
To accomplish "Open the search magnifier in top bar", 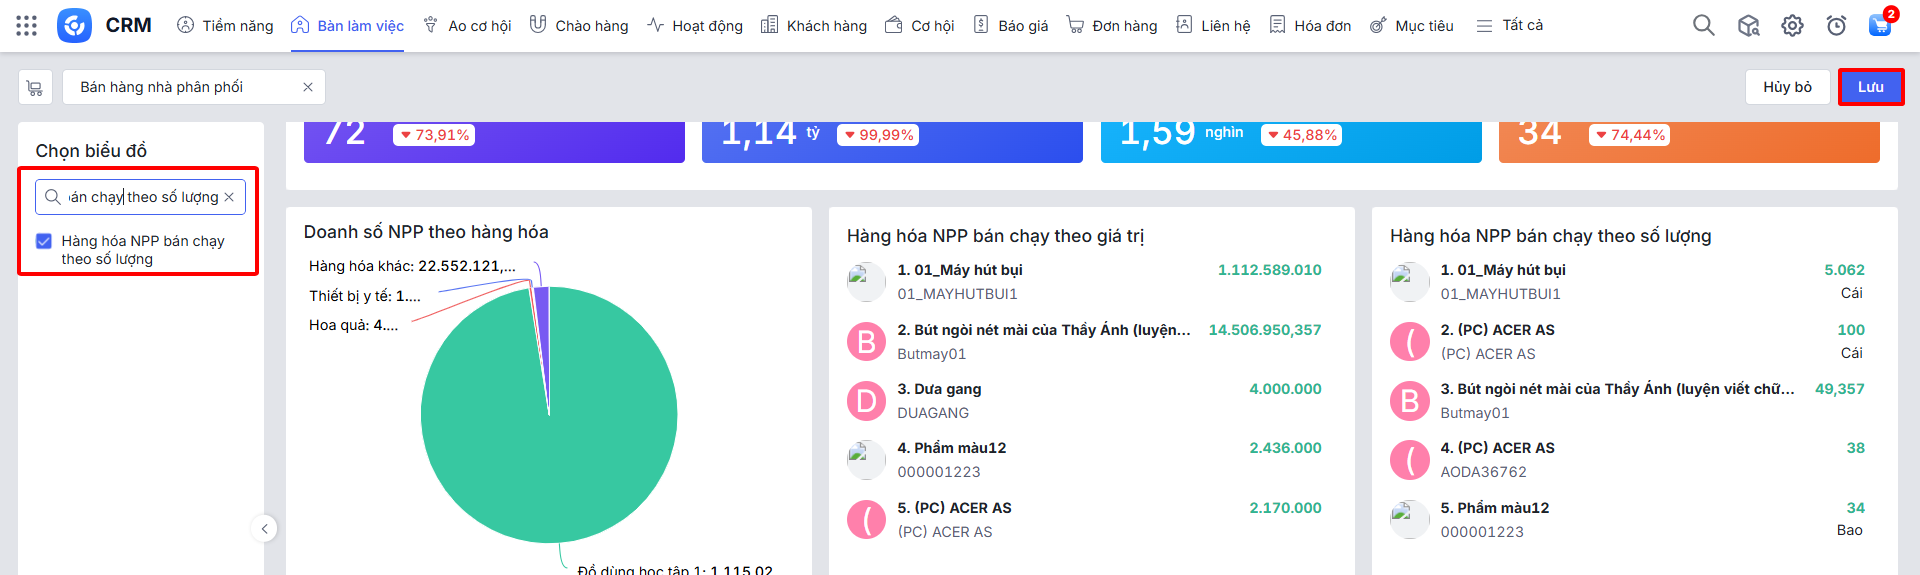I will (x=1703, y=25).
